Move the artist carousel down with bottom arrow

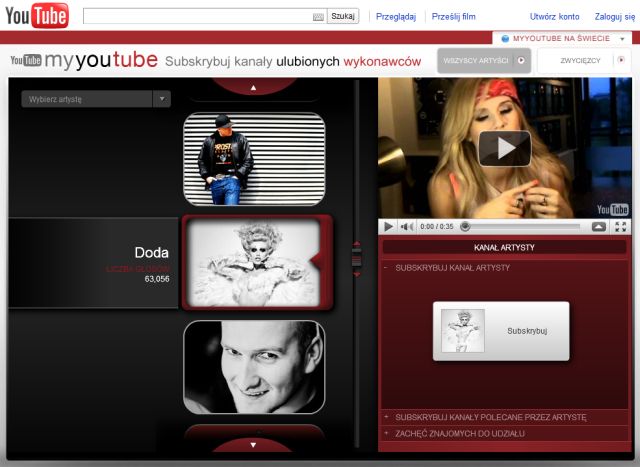[x=253, y=445]
